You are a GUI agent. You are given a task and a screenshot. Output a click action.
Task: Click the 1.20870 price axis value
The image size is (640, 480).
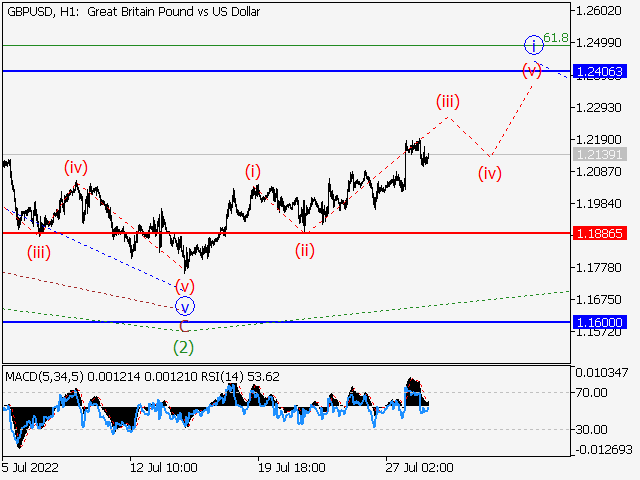[x=599, y=171]
